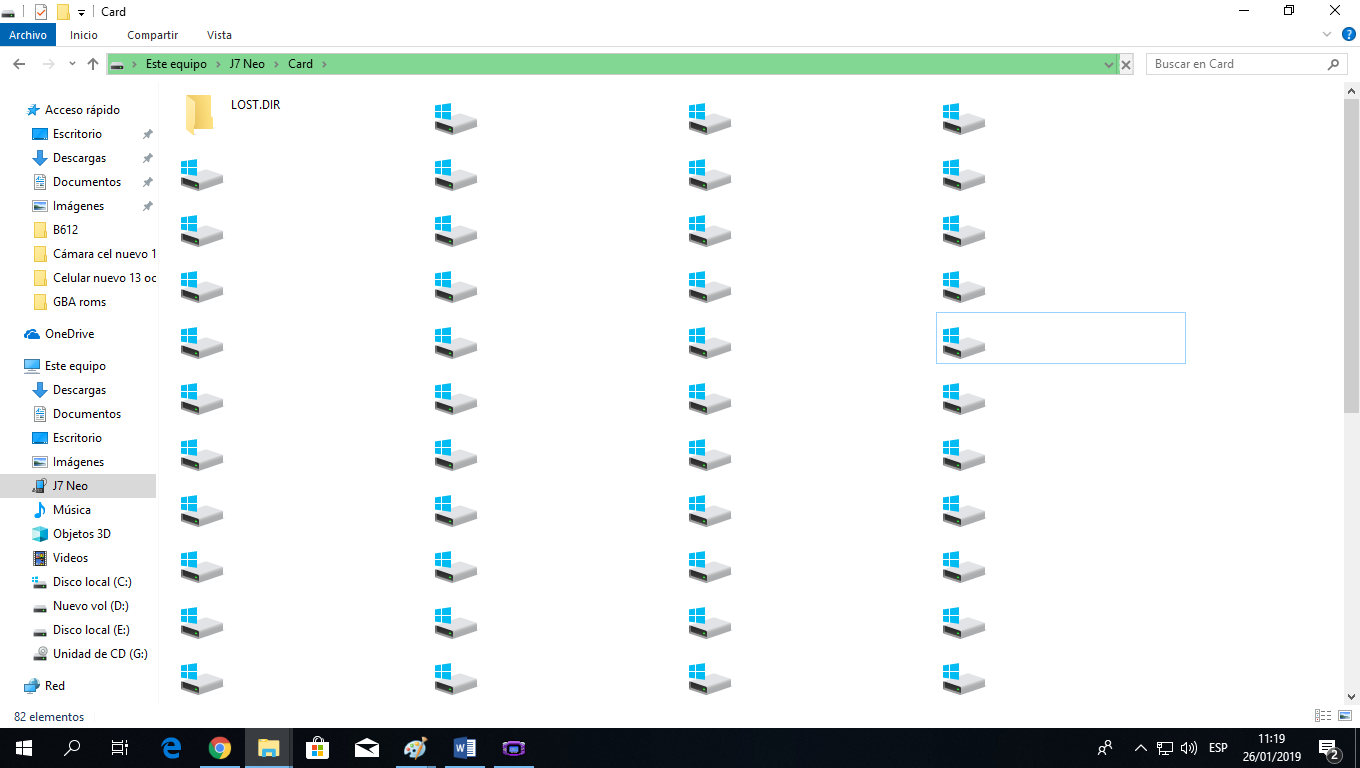Click the vertical scrollbar down arrow

click(1351, 697)
